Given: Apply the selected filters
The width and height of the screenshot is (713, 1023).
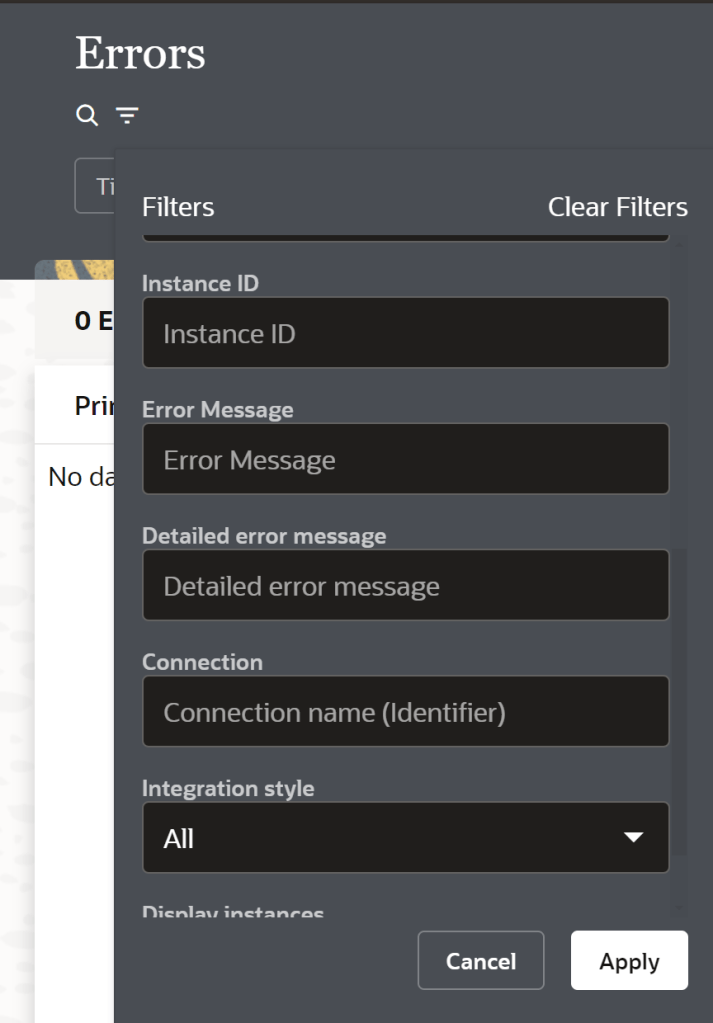Looking at the screenshot, I should 629,961.
